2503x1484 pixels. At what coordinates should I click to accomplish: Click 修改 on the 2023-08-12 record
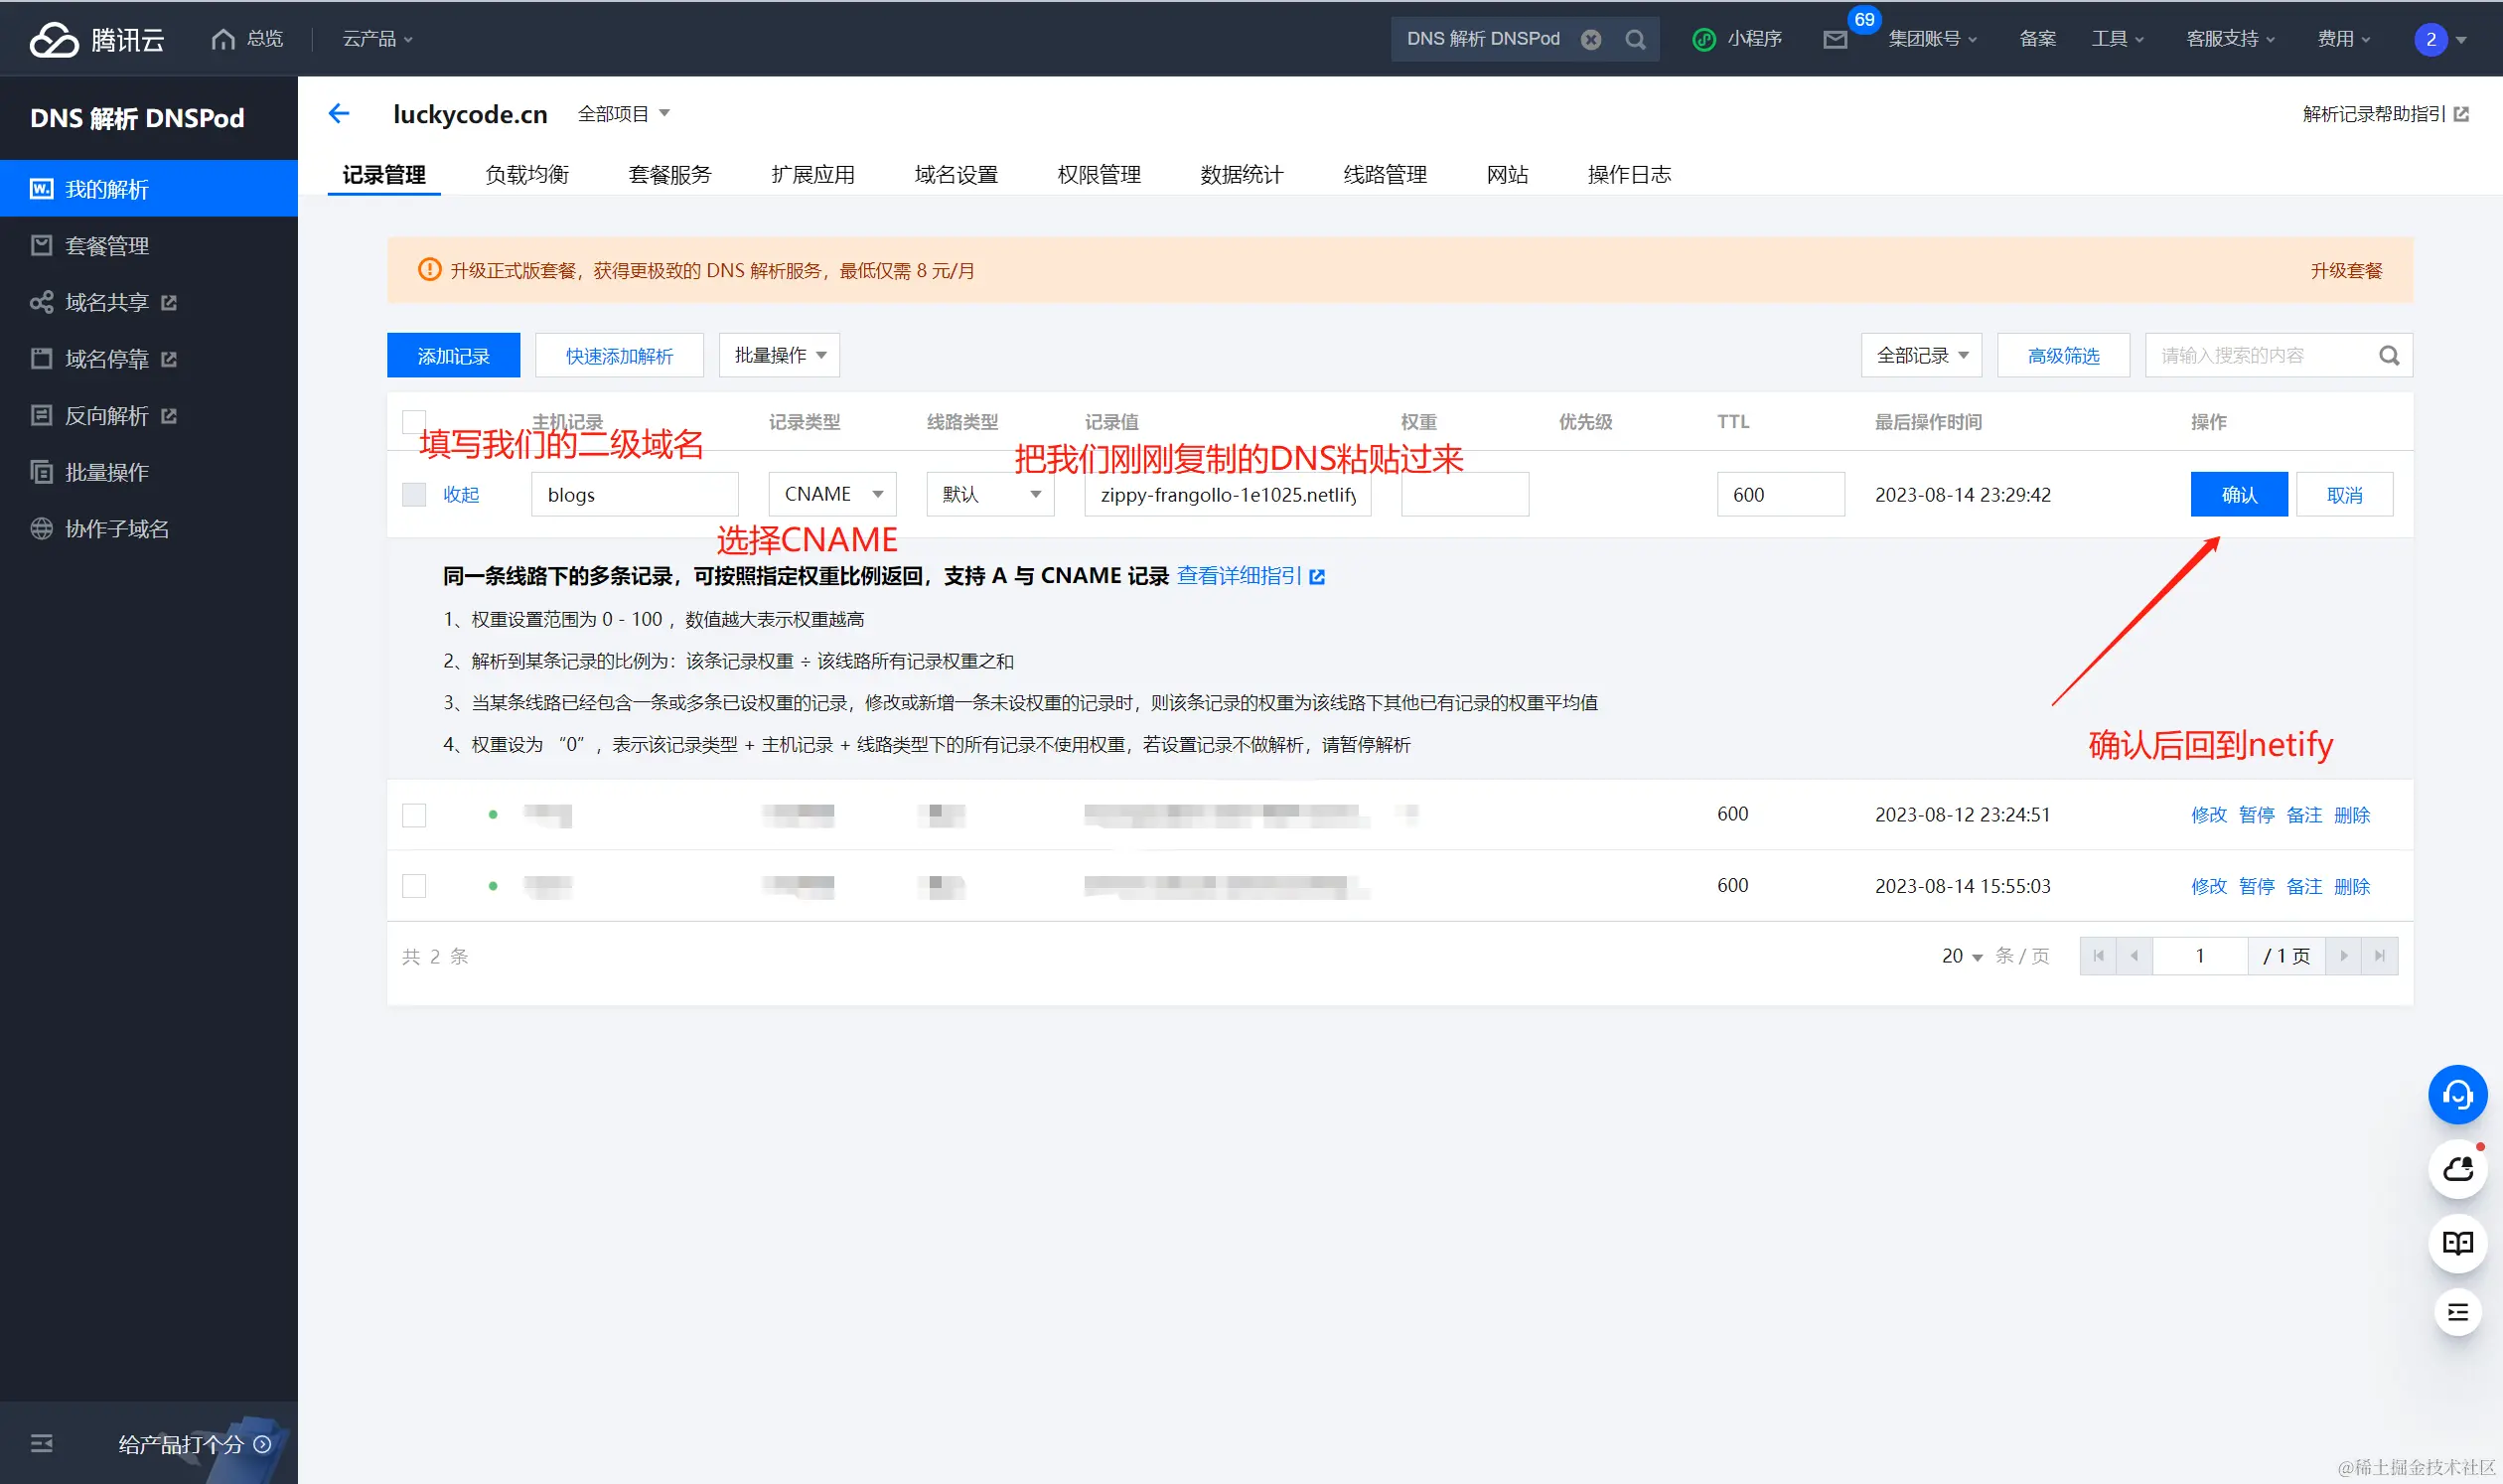coord(2209,815)
